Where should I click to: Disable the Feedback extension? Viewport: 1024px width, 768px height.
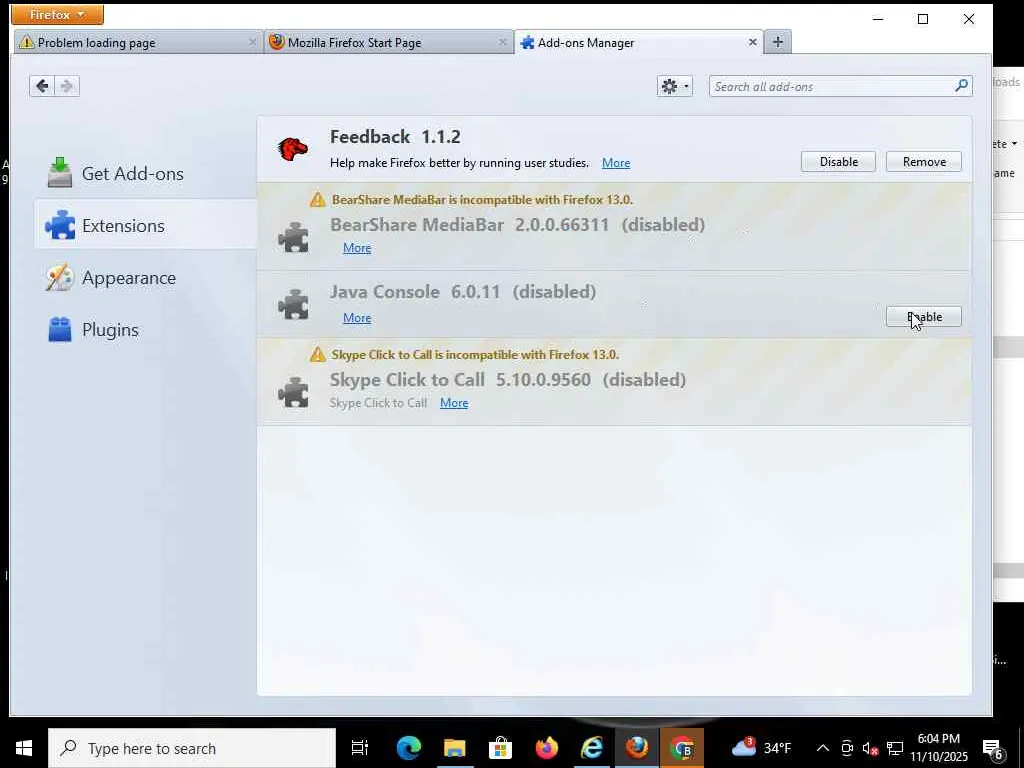(x=838, y=161)
